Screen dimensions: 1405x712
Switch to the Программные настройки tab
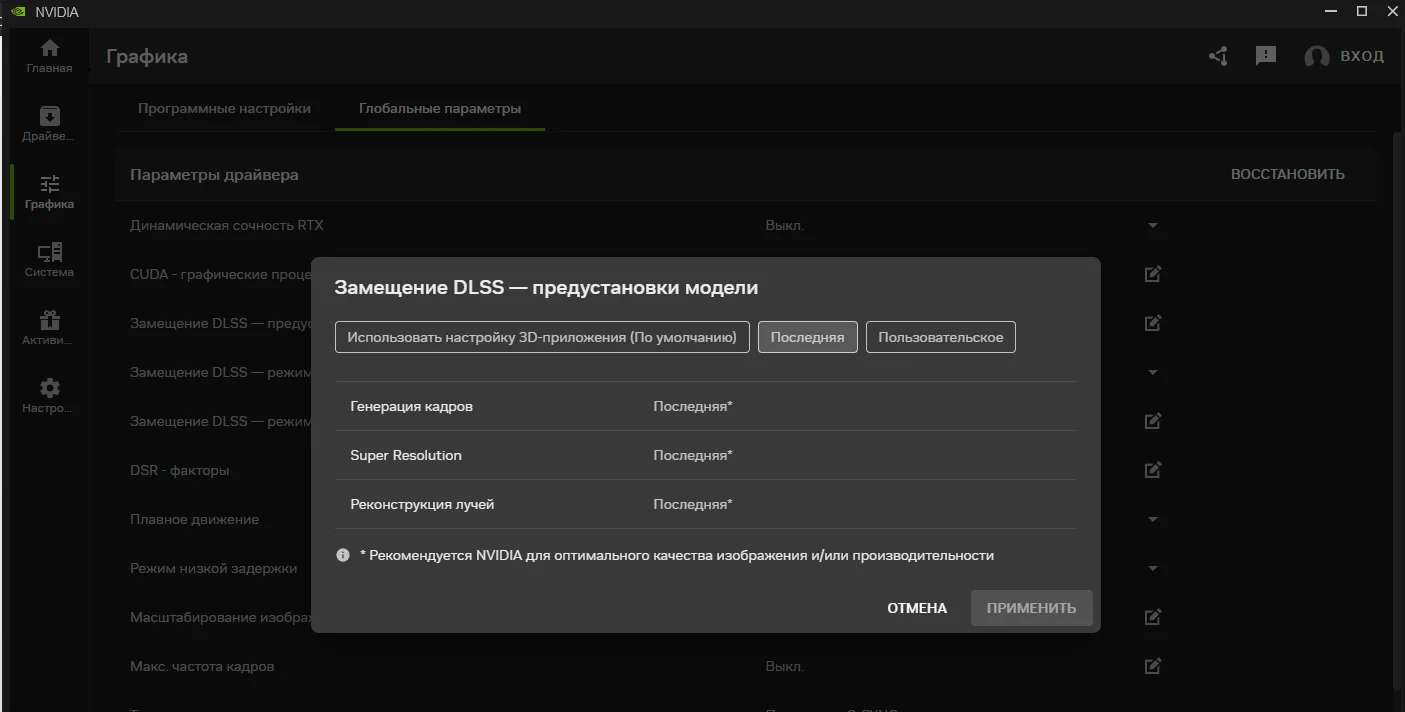(x=224, y=108)
